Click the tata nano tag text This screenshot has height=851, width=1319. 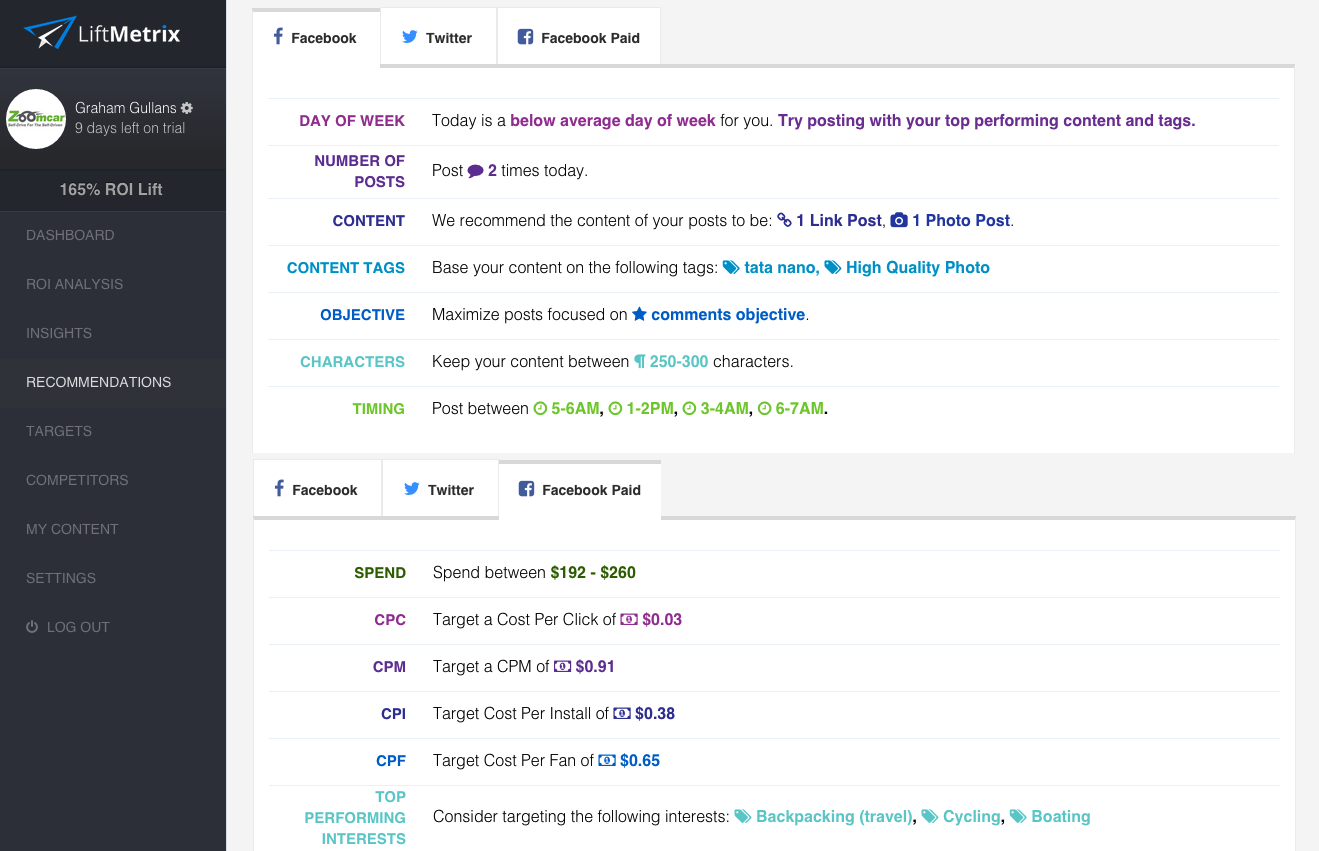click(x=782, y=267)
